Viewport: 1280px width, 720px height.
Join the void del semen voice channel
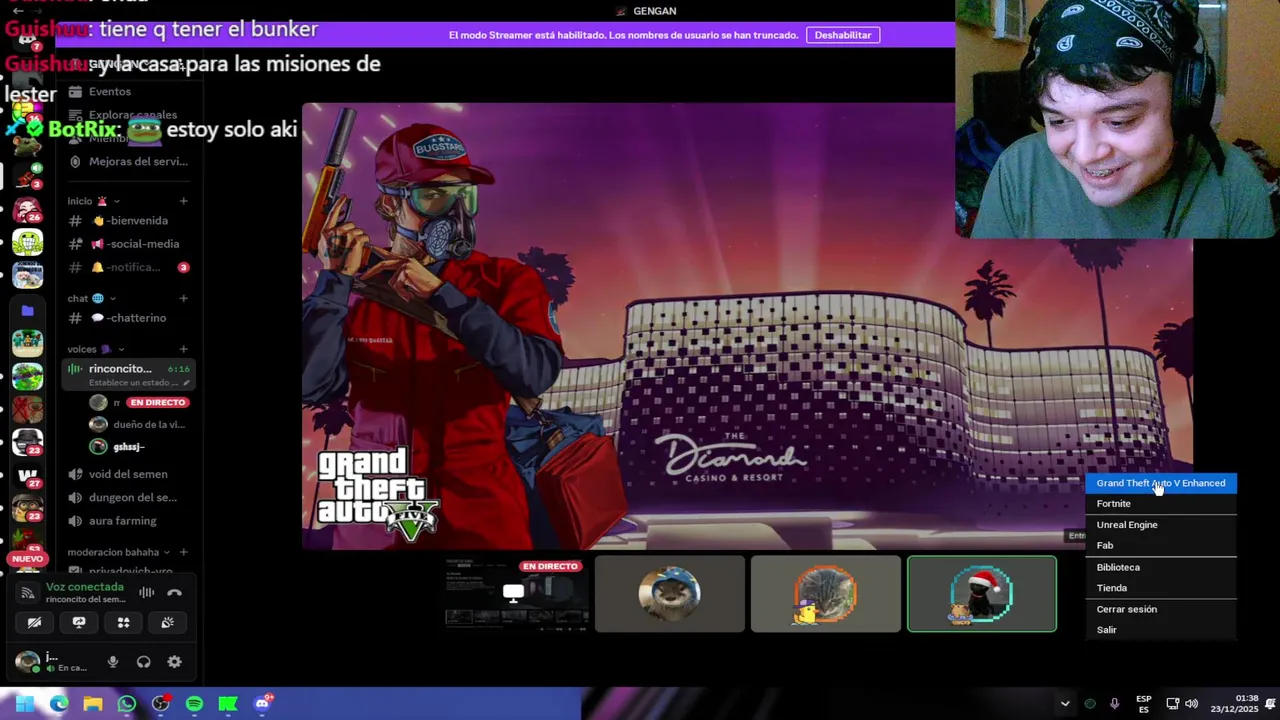(128, 474)
